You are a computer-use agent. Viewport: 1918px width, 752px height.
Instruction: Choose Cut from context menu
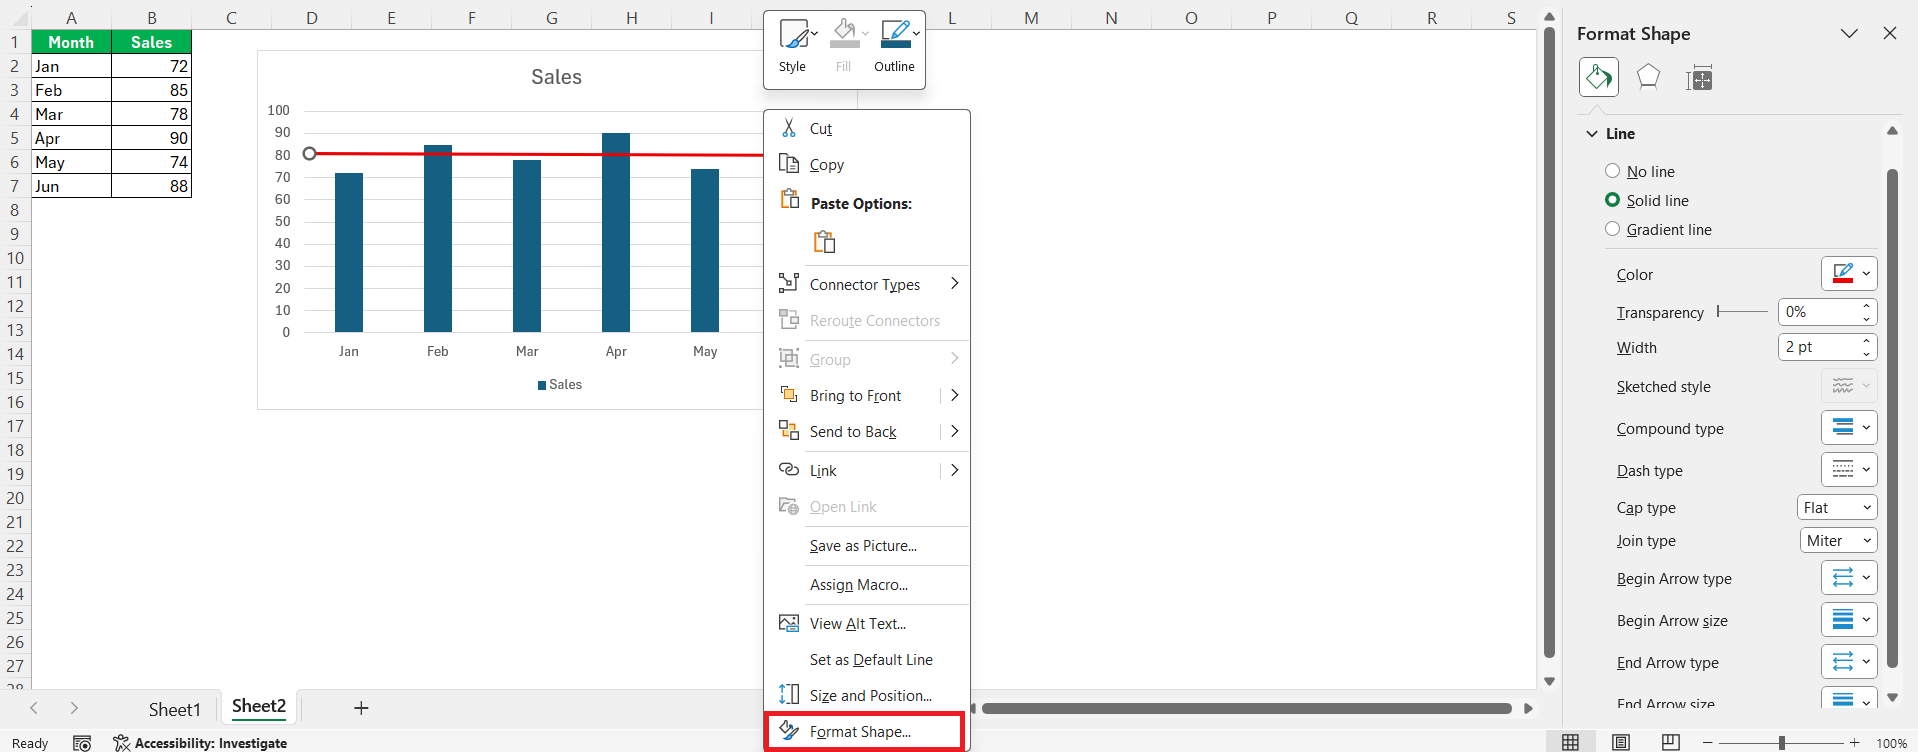click(x=867, y=128)
